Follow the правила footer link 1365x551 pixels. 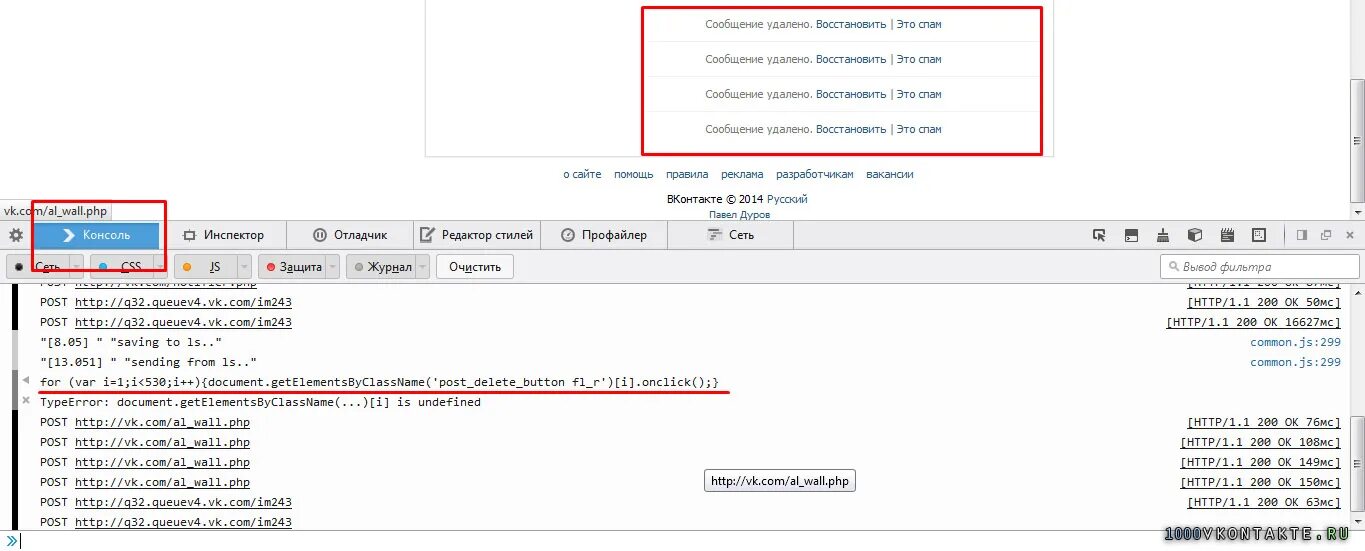click(x=687, y=174)
